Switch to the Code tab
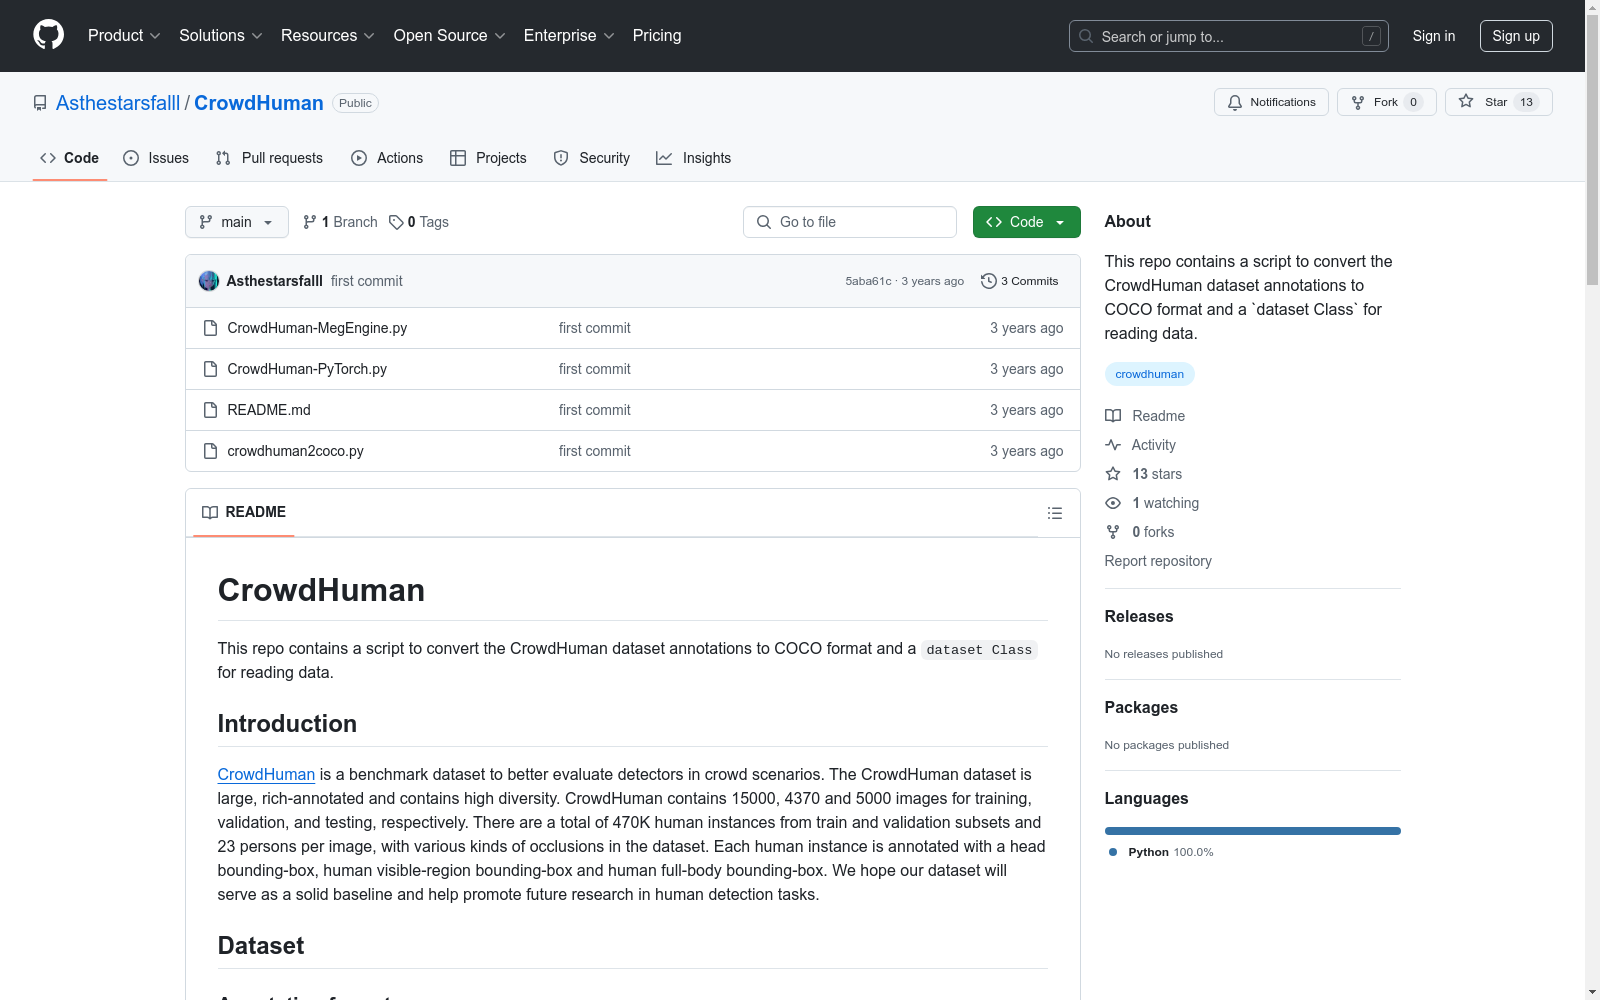 [70, 158]
